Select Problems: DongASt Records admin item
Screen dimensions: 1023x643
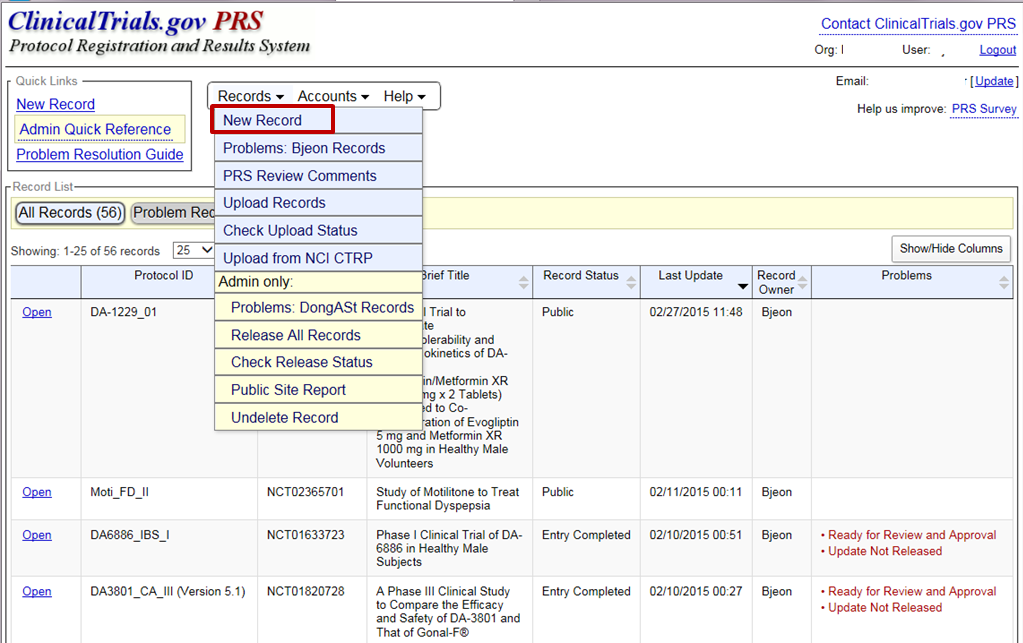(x=318, y=308)
